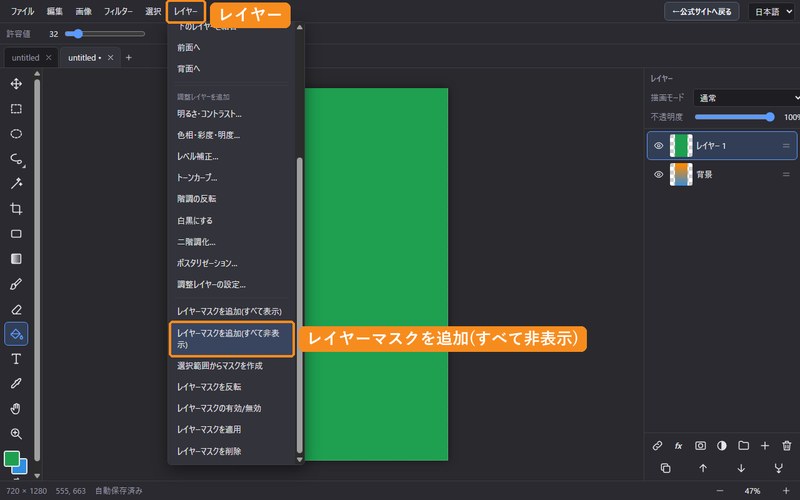The width and height of the screenshot is (800, 500).
Task: Select the Magic wand tool
Action: coord(16,184)
